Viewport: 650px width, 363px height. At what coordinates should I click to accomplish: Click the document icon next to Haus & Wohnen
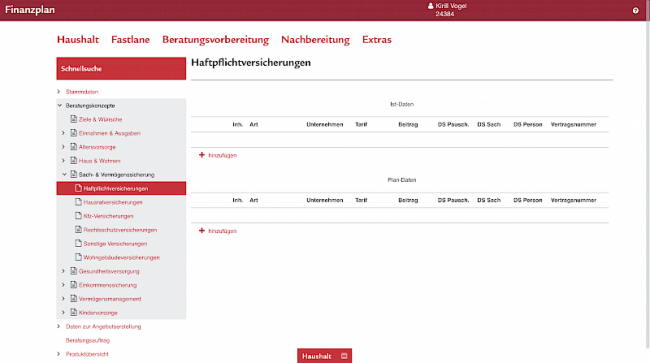point(73,160)
